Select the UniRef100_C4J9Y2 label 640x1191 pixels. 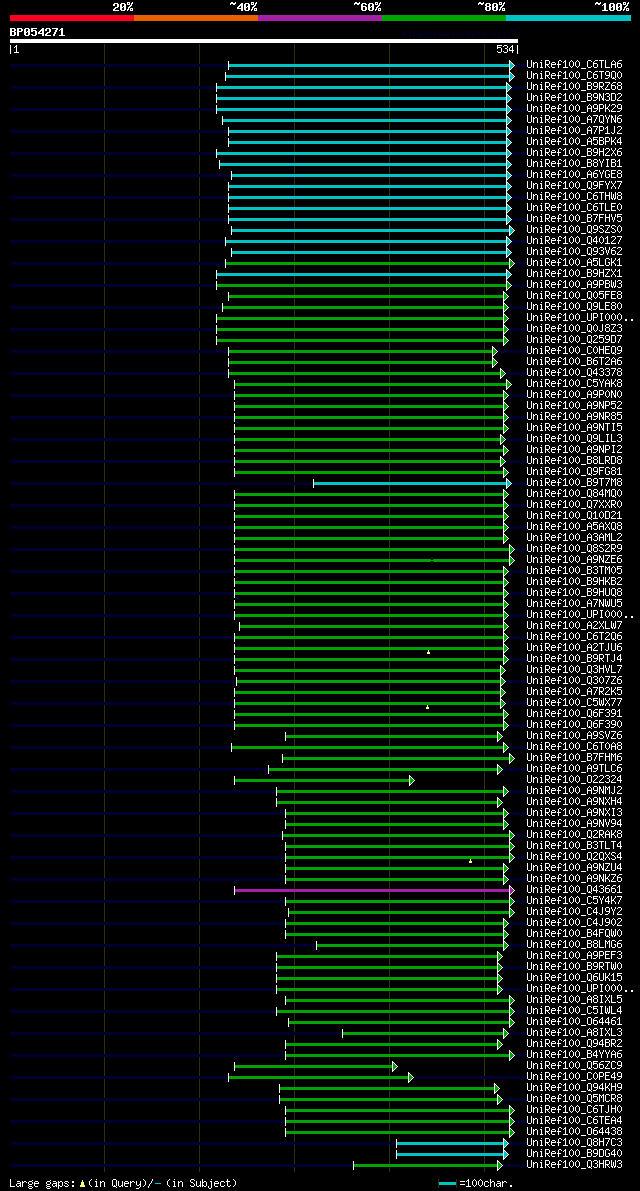[574, 912]
